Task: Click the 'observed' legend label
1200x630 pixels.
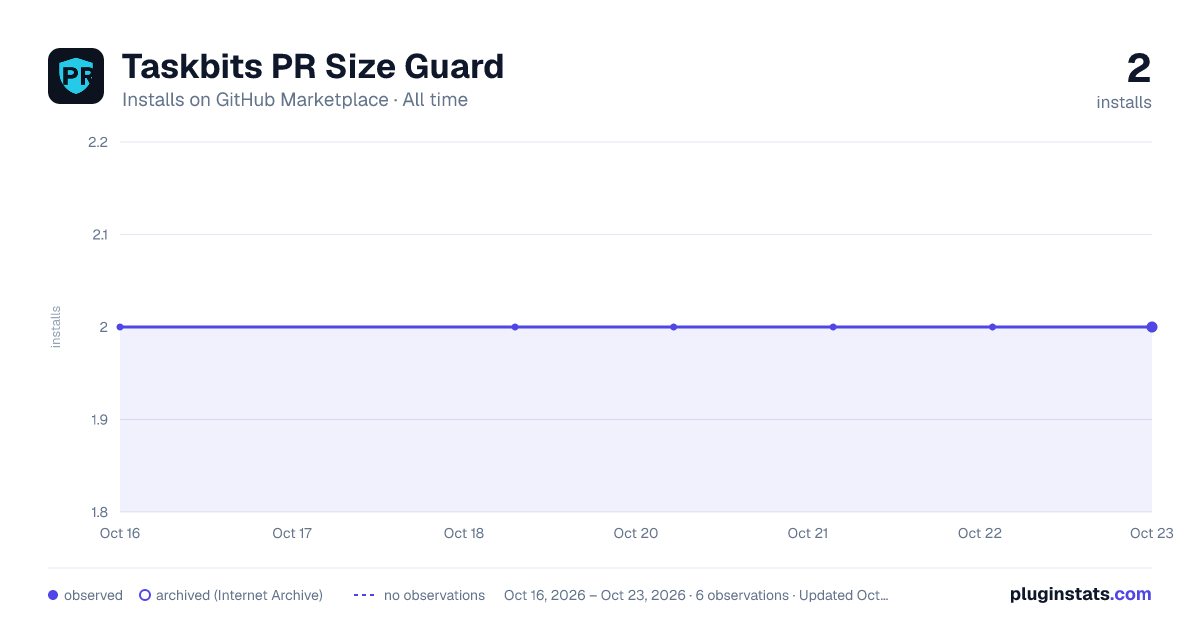Action: tap(93, 595)
